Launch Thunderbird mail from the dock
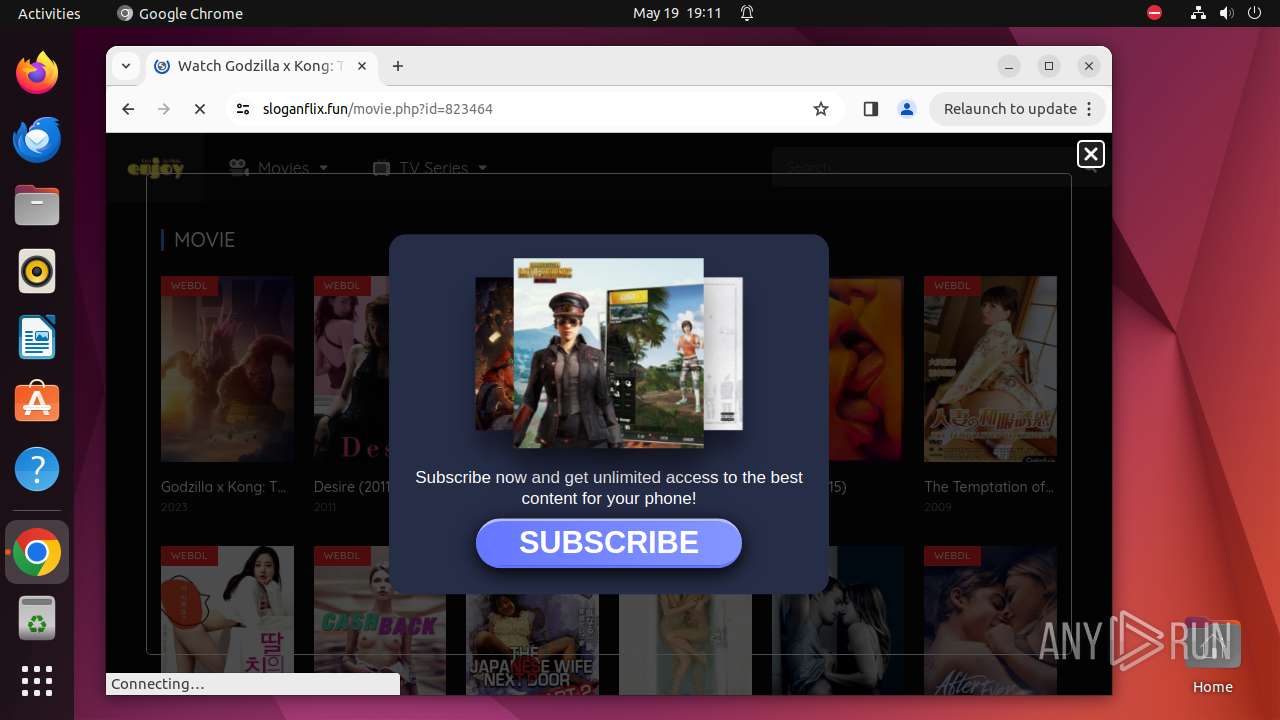The height and width of the screenshot is (720, 1280). click(37, 139)
